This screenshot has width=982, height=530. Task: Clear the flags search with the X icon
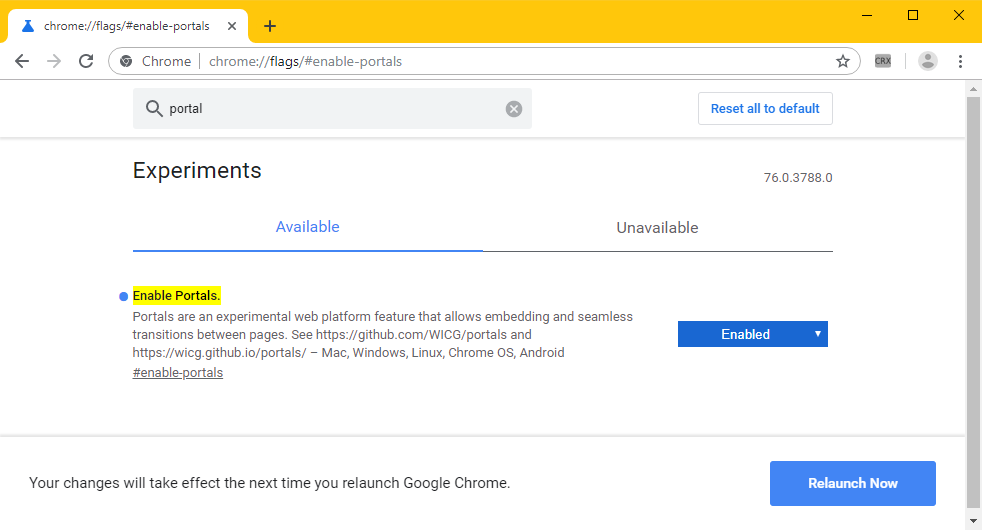tap(514, 109)
